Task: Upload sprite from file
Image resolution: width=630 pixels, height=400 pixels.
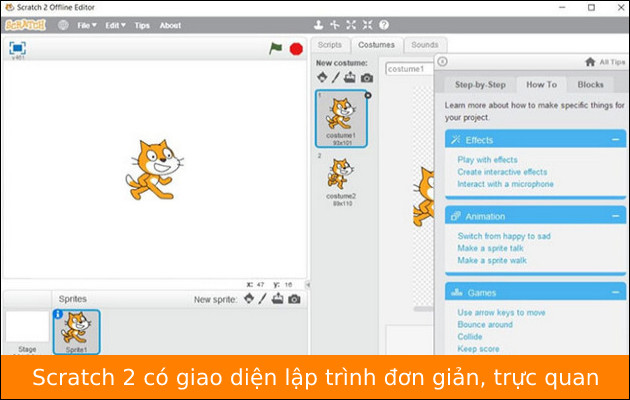Action: click(x=278, y=298)
